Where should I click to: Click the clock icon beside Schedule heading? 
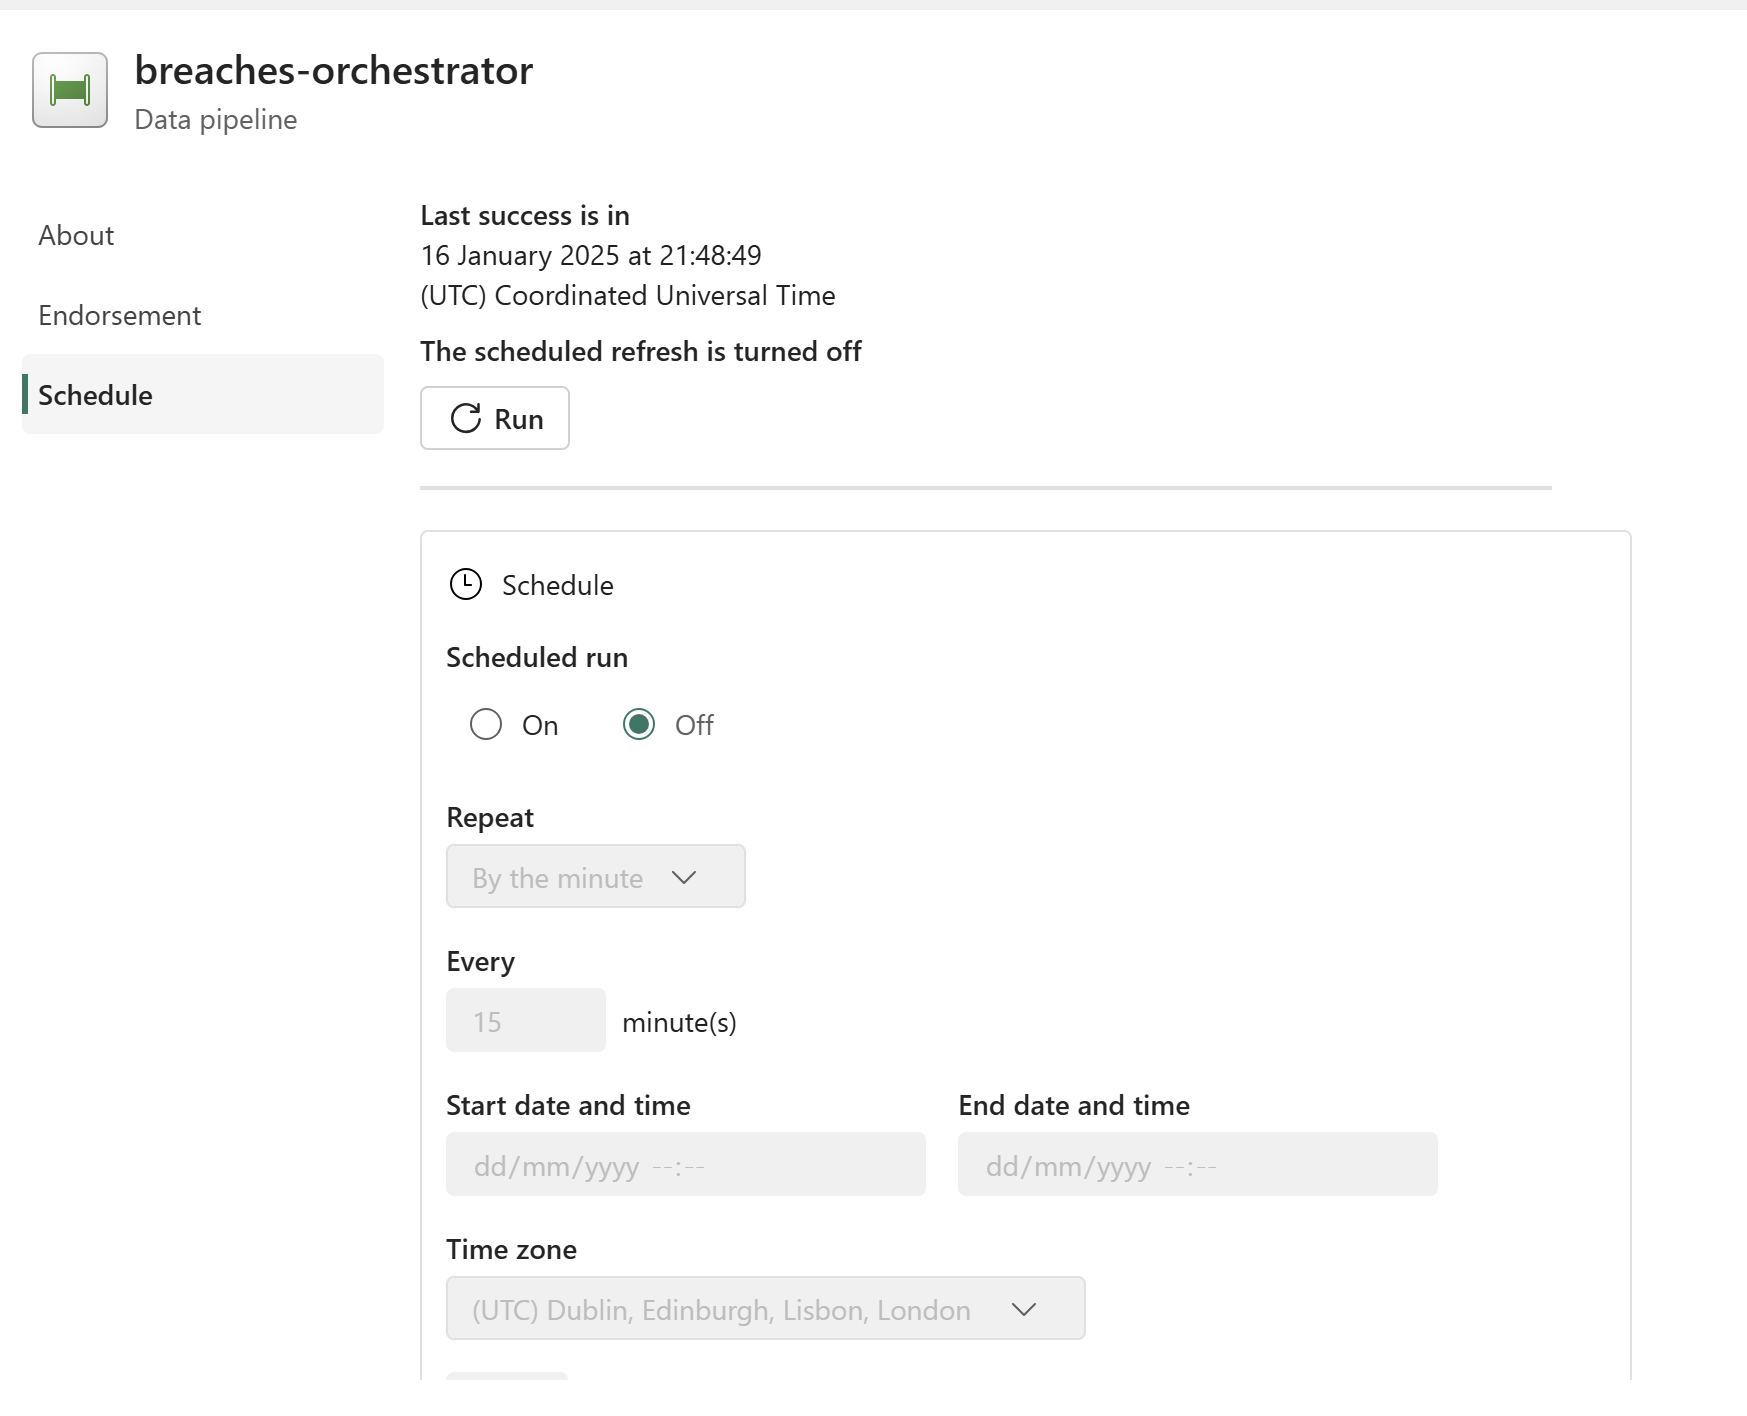464,585
